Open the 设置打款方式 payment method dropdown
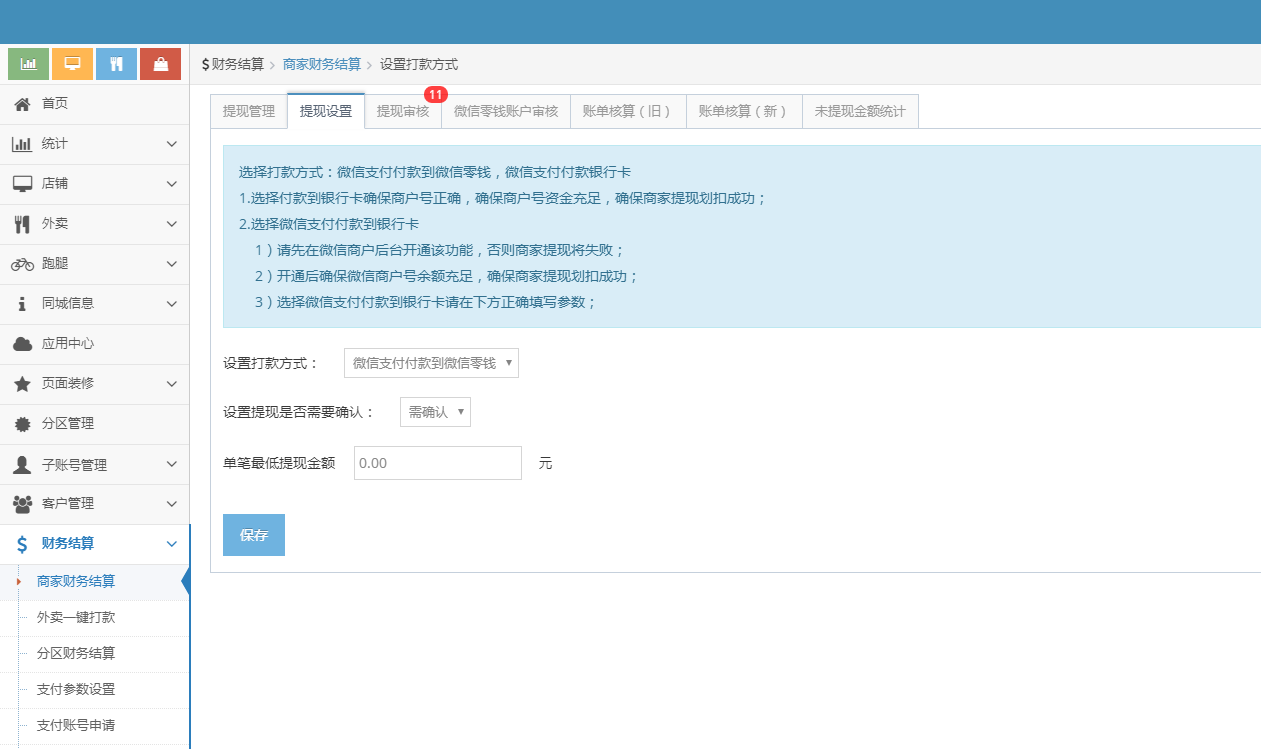The height and width of the screenshot is (749, 1261). [430, 363]
